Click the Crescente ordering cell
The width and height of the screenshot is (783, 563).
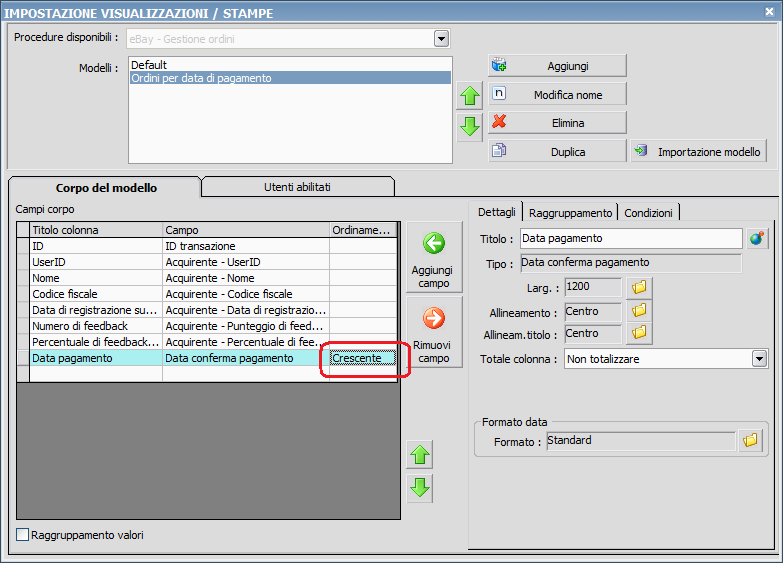pyautogui.click(x=363, y=358)
